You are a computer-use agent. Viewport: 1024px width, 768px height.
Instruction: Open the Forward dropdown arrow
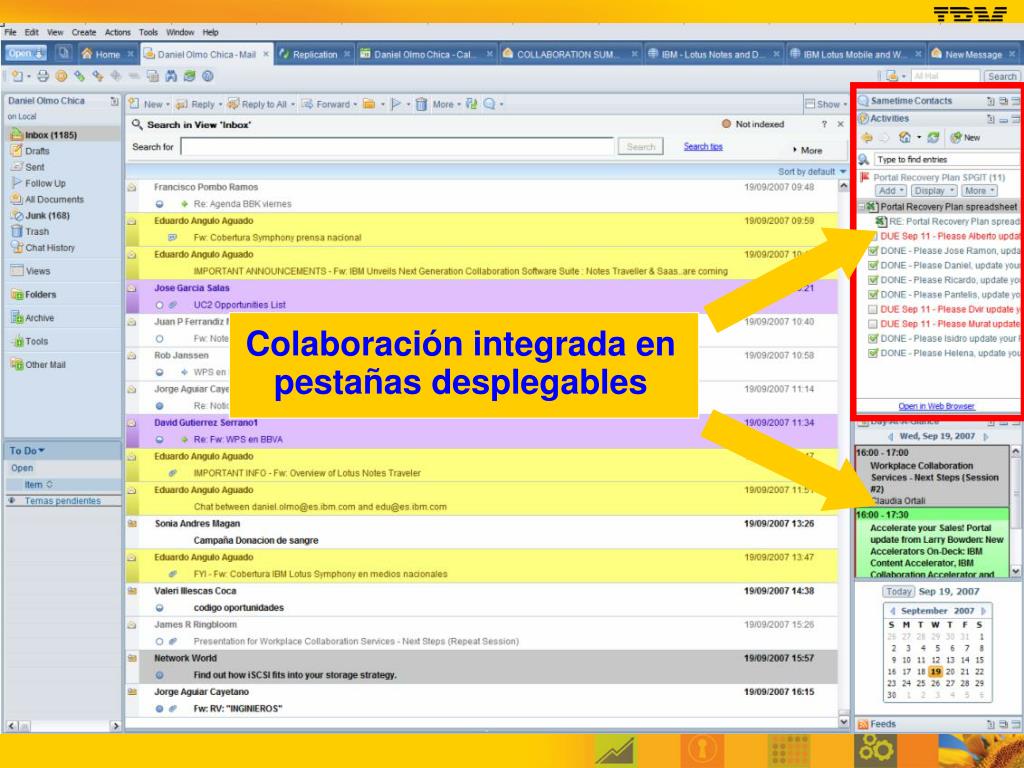(x=355, y=104)
